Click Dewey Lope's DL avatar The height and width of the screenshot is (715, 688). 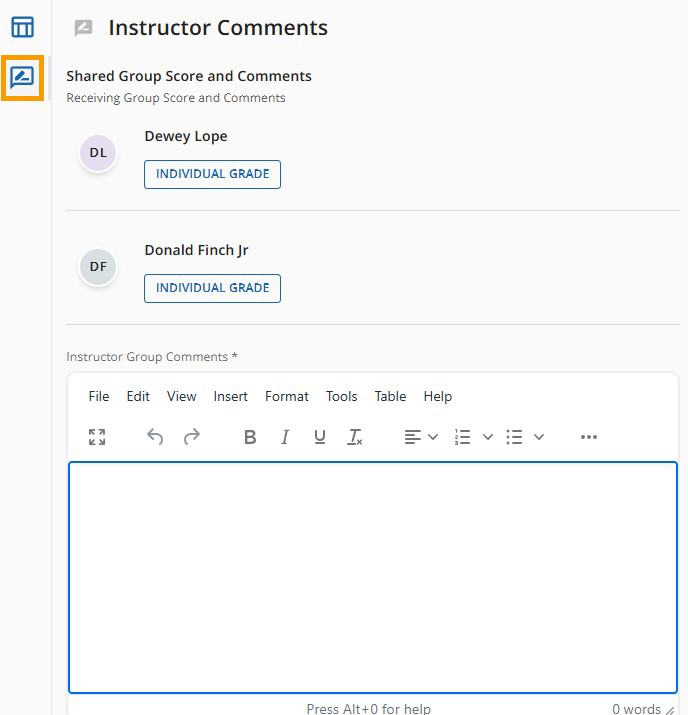(98, 153)
